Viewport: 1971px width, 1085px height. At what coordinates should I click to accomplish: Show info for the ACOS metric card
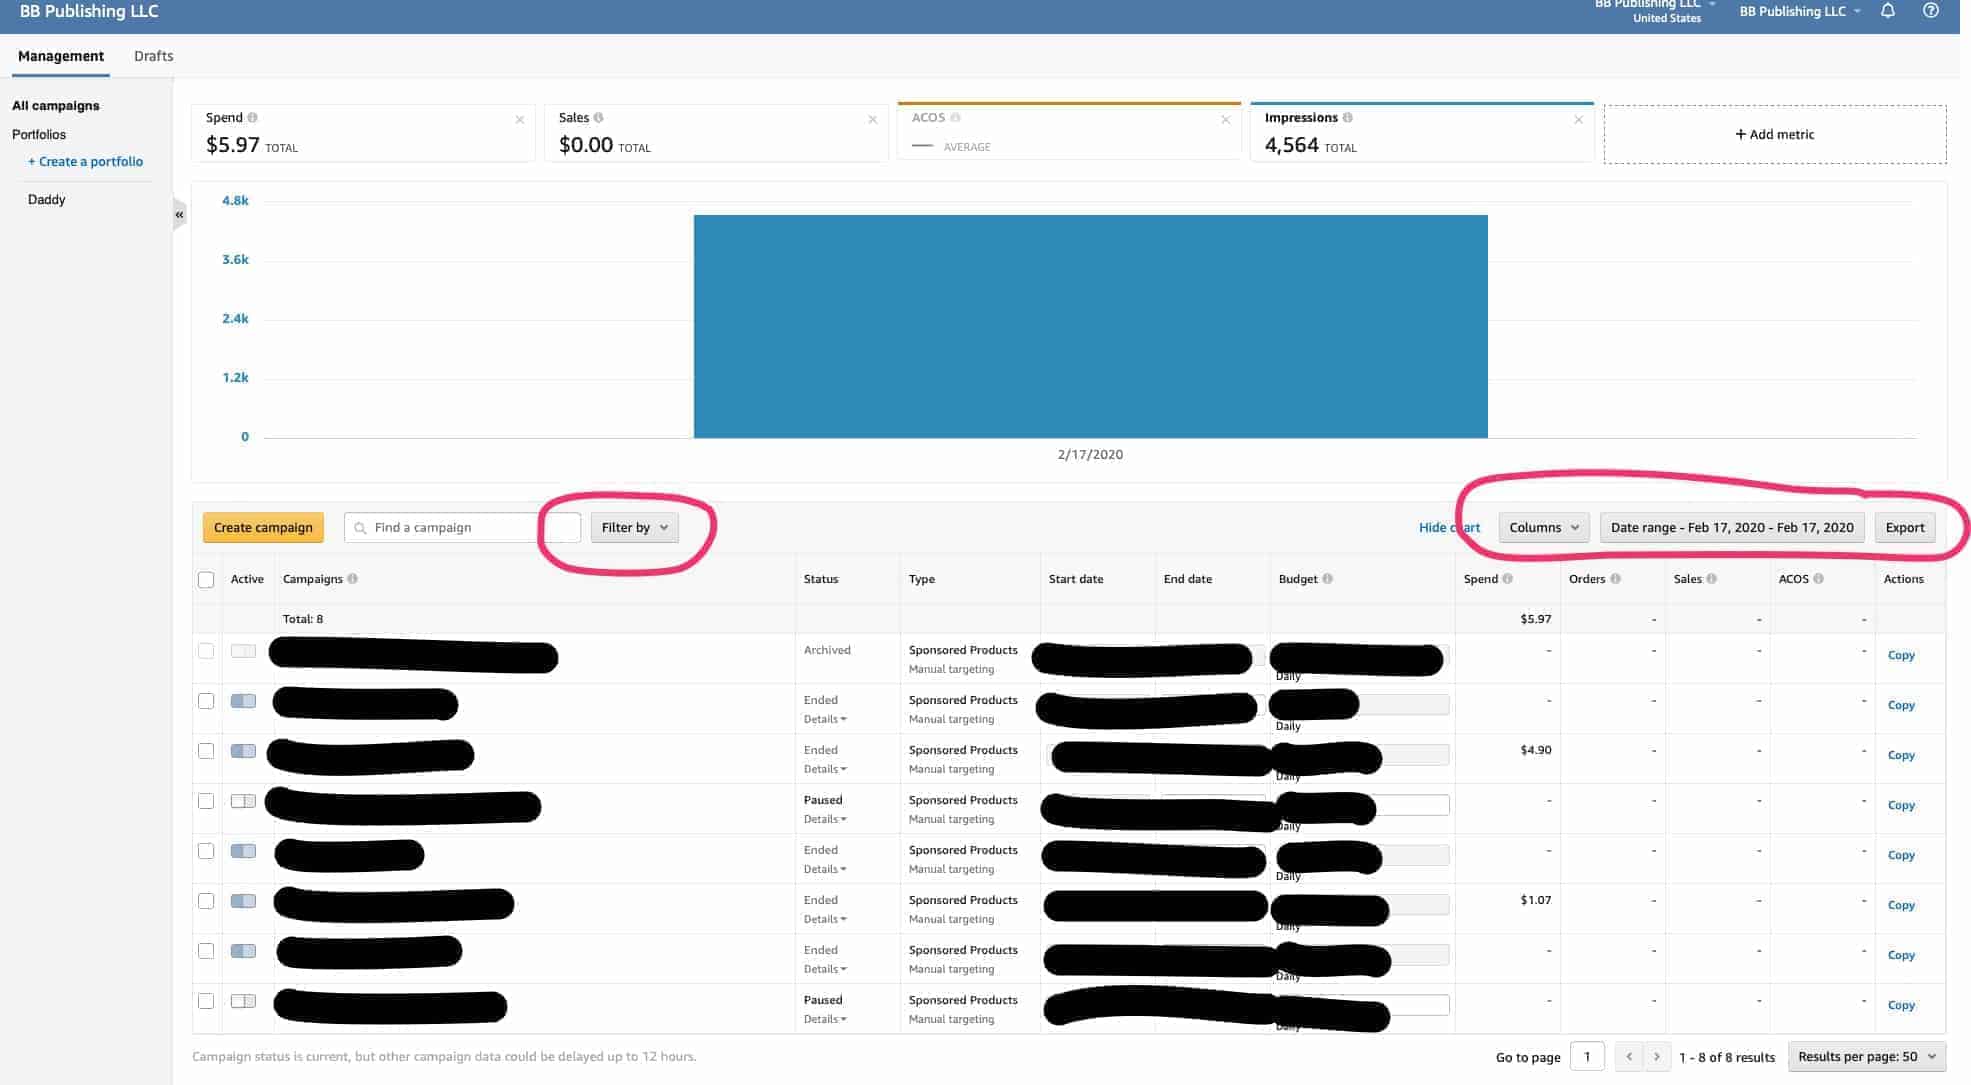click(955, 118)
